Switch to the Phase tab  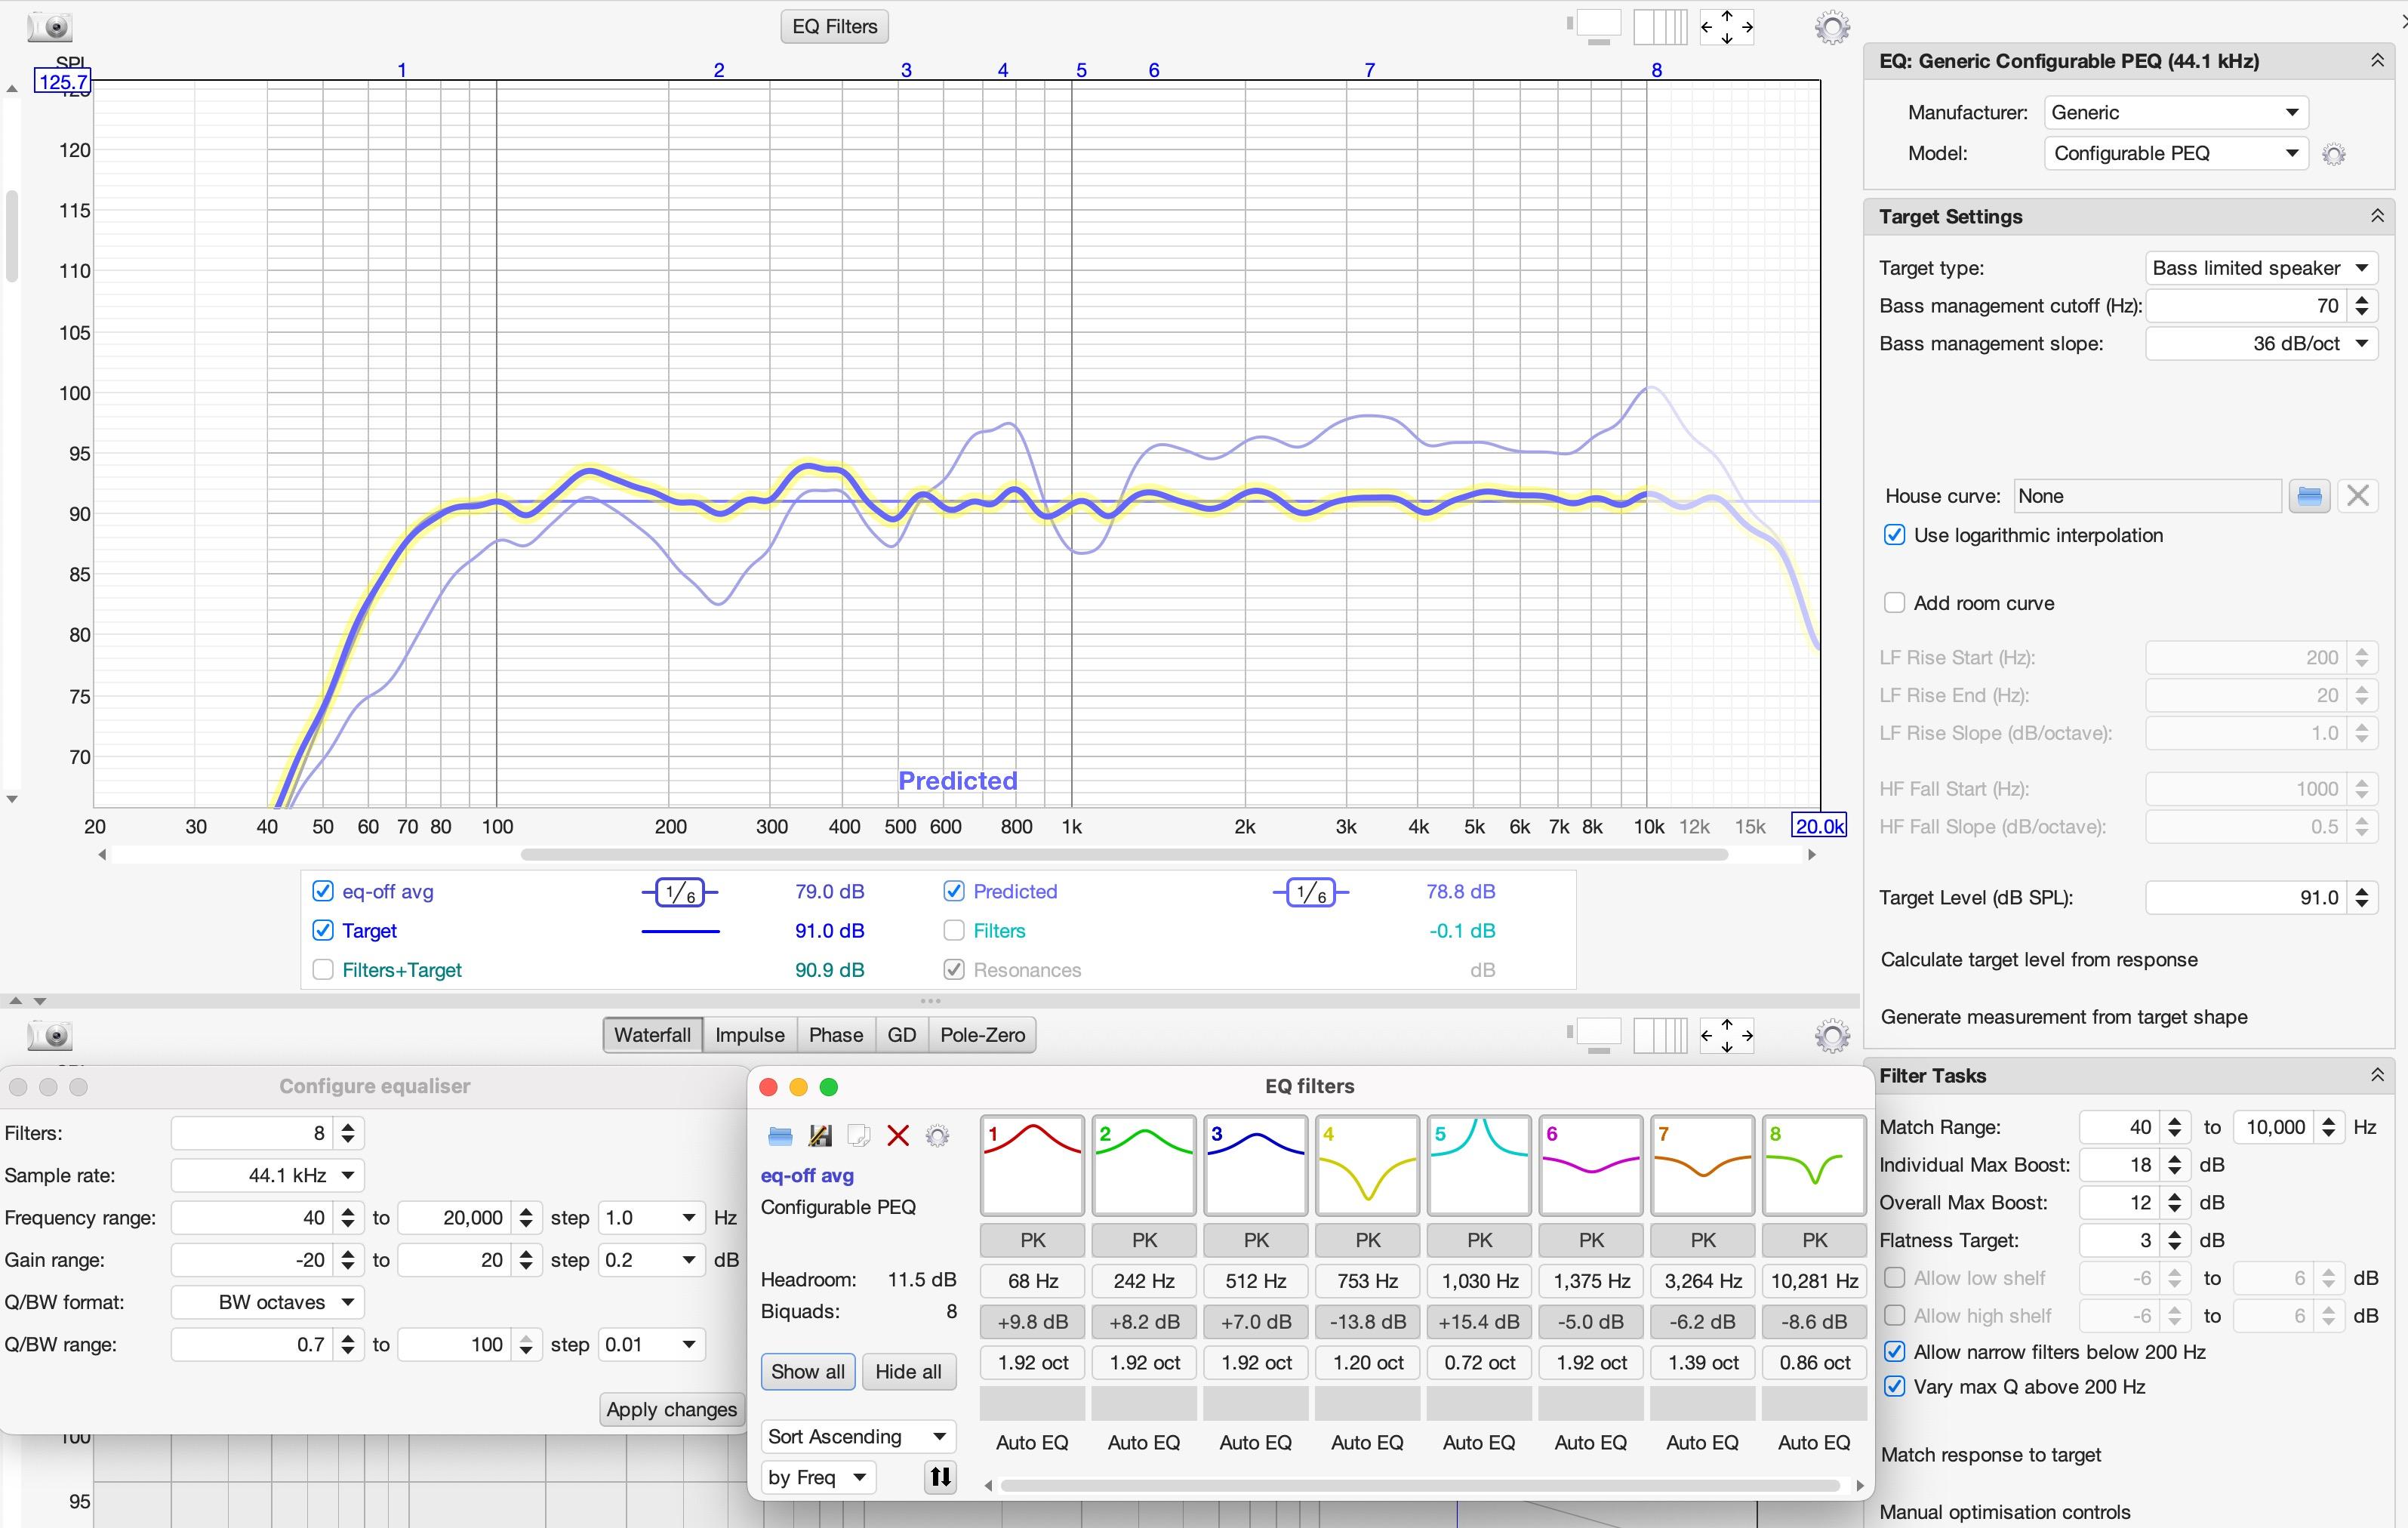pyautogui.click(x=836, y=1035)
